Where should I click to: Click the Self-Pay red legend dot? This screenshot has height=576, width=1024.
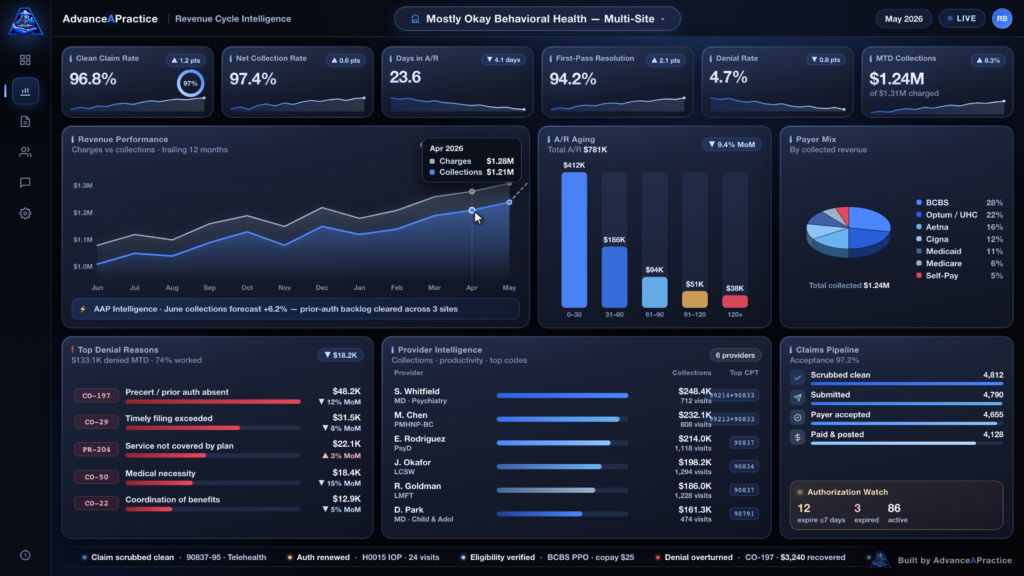919,276
